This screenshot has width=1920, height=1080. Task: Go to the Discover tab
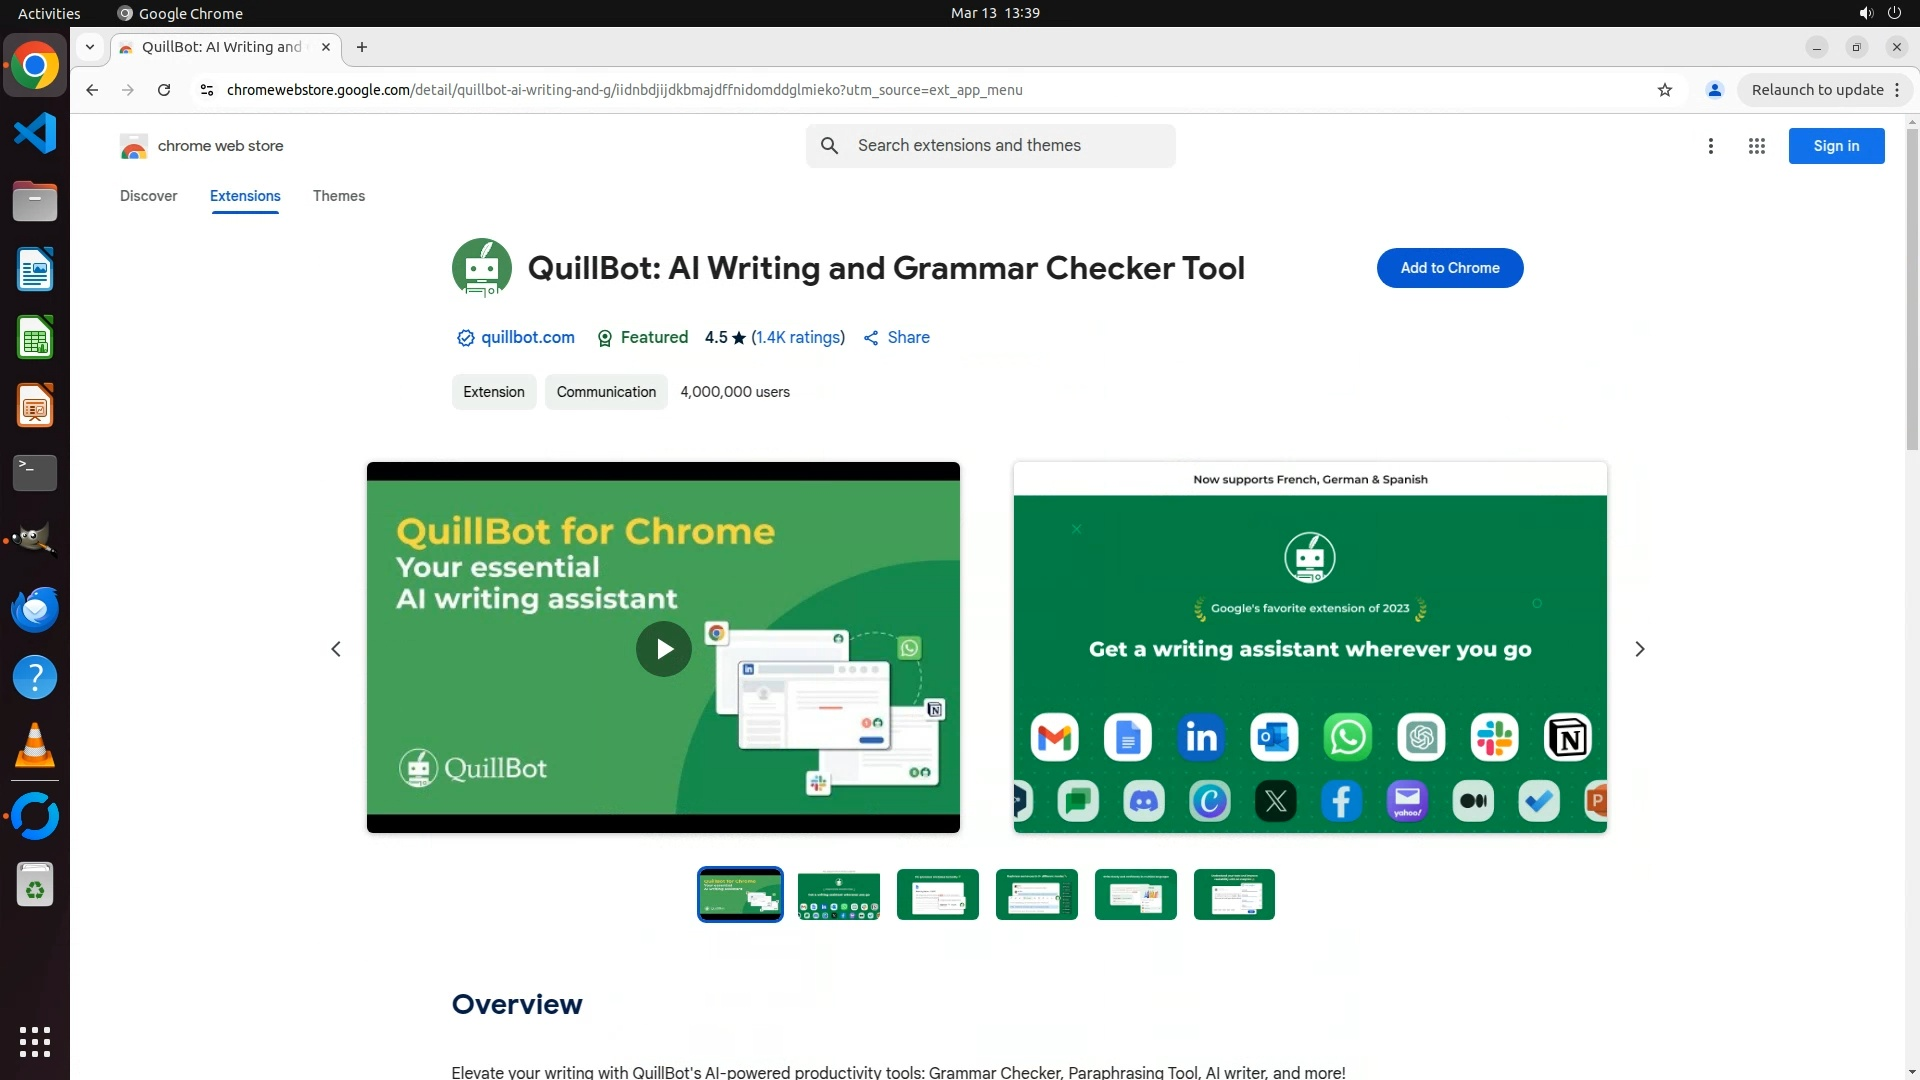[x=148, y=196]
